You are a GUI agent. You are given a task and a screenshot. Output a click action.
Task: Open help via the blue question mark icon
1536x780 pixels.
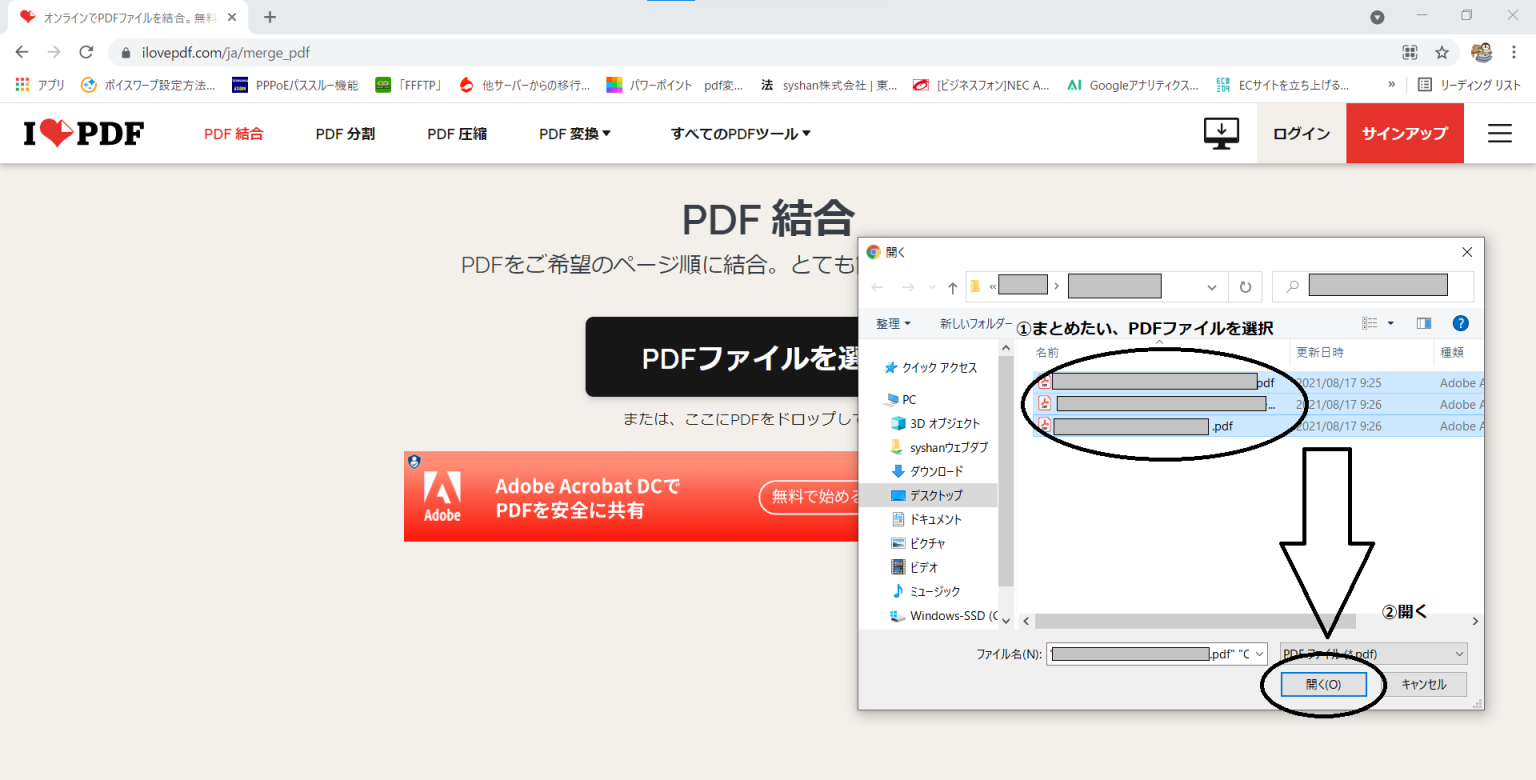[x=1461, y=323]
